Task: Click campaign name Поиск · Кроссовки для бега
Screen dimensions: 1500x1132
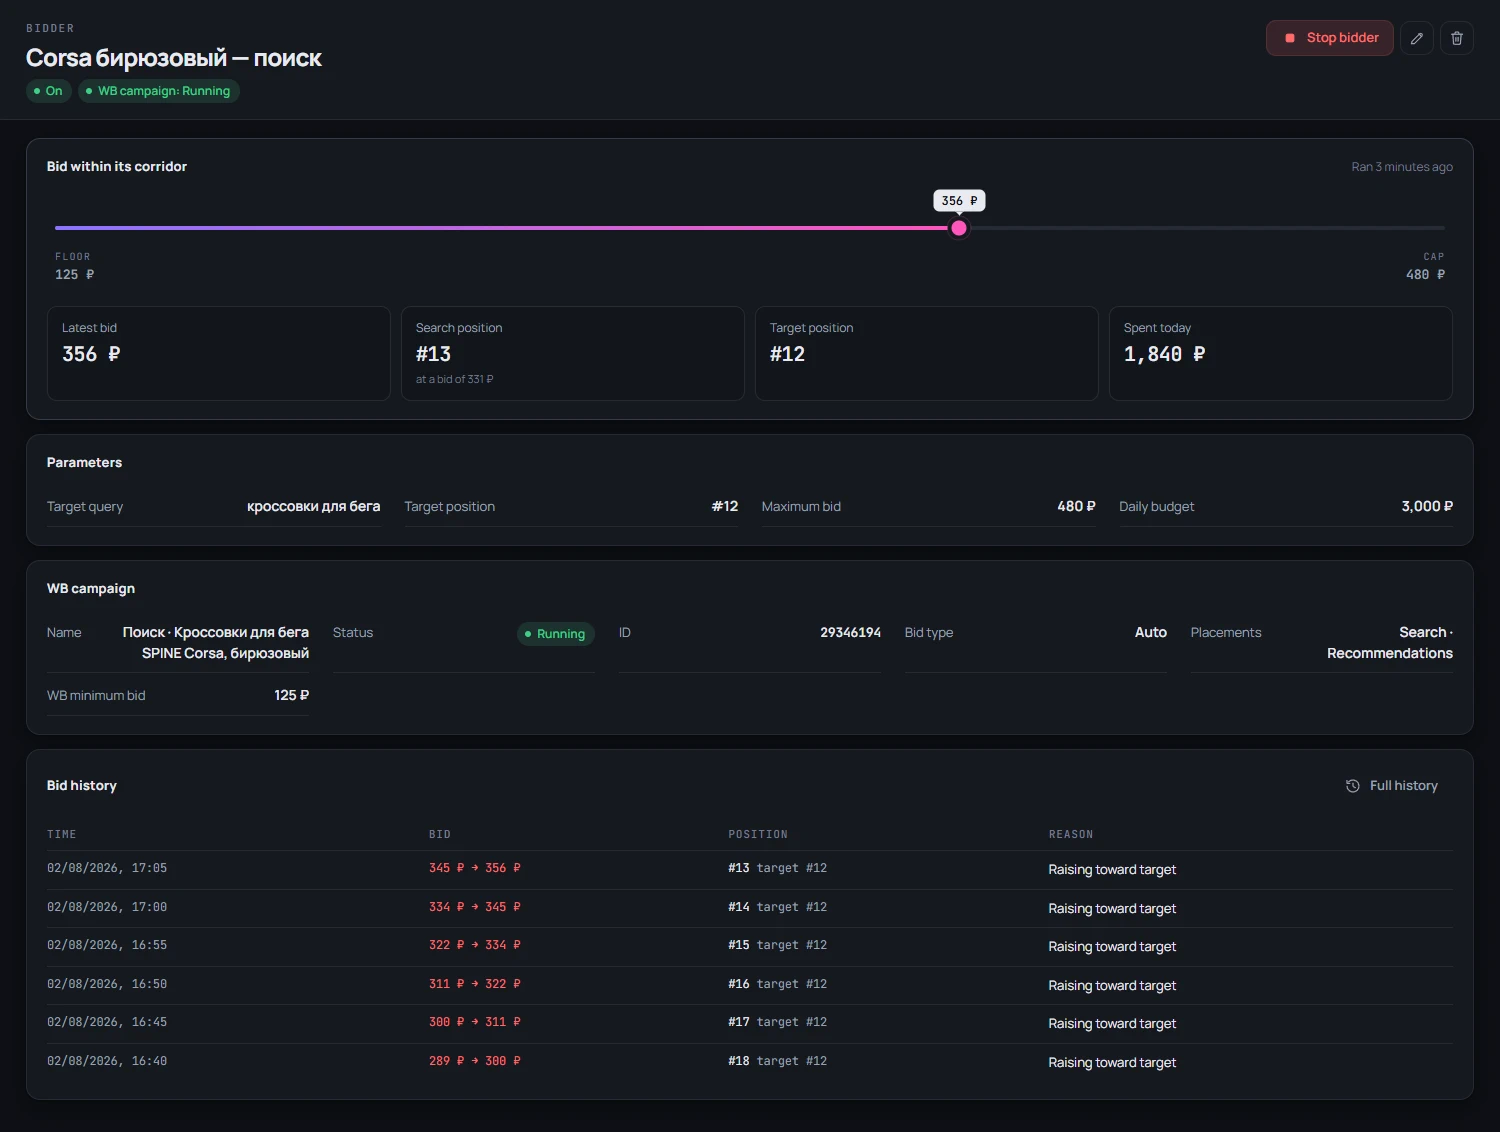Action: coord(216,643)
